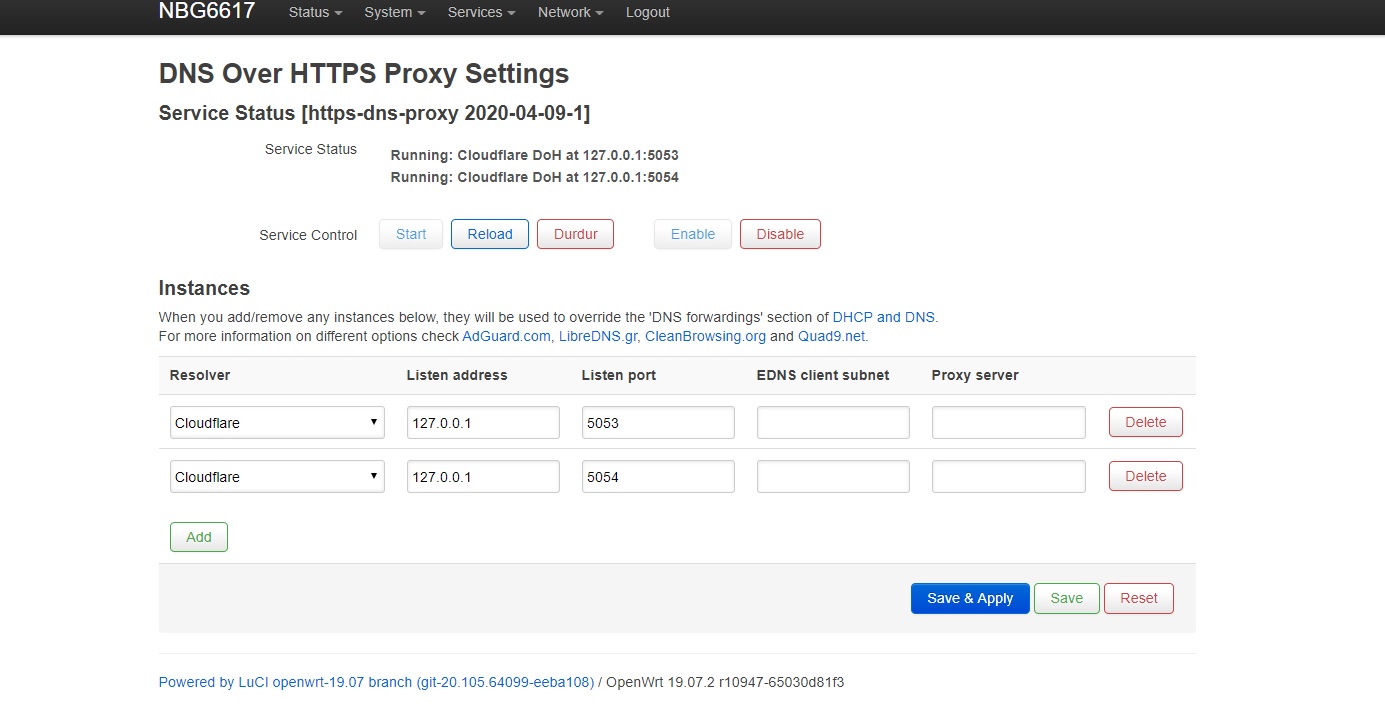Focus EDNS client subnet field in 5054 row
The height and width of the screenshot is (718, 1385).
tap(833, 476)
